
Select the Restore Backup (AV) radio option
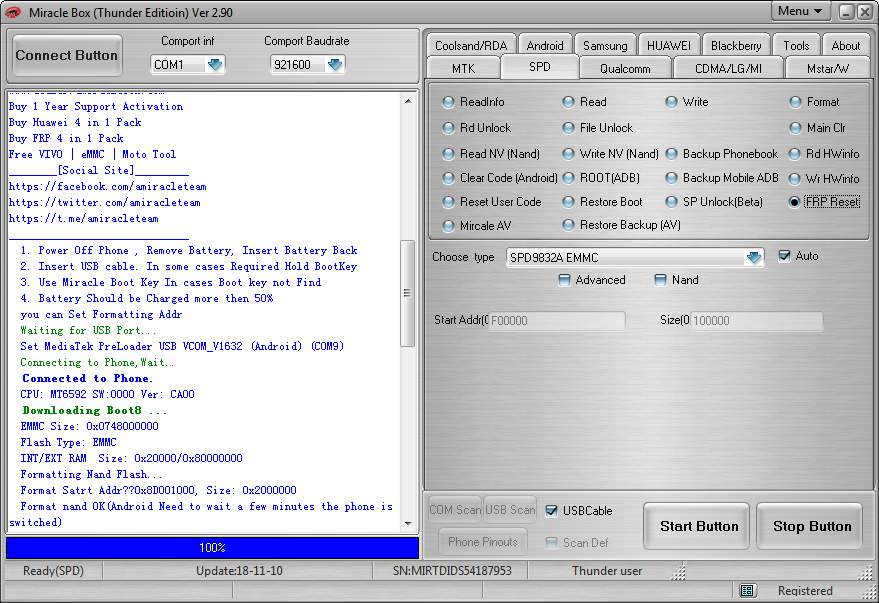point(621,225)
